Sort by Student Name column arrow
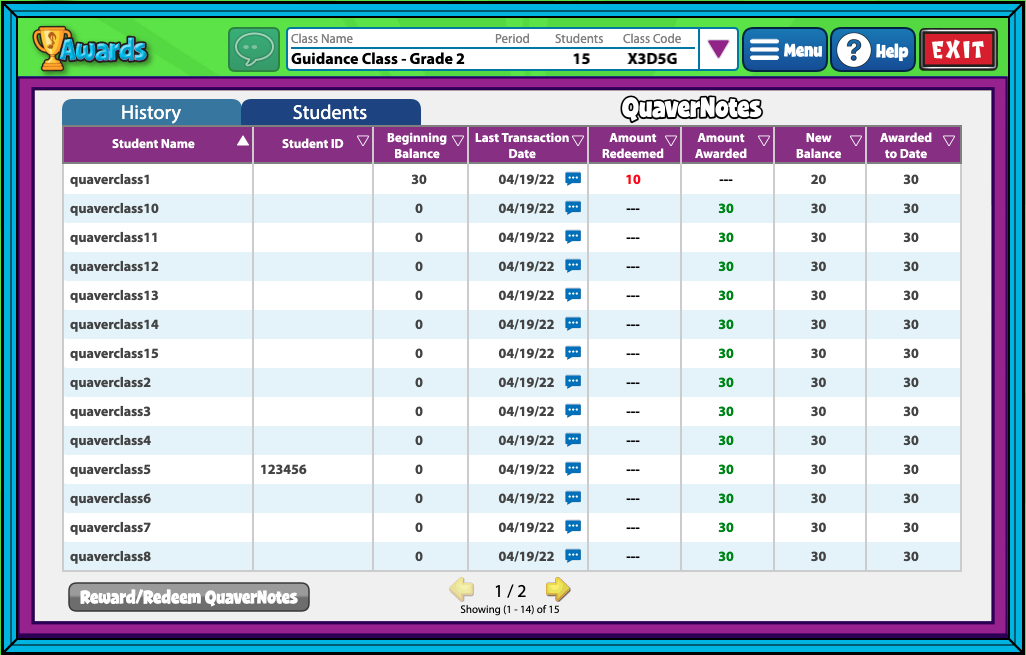Viewport: 1026px width, 655px height. click(x=243, y=141)
